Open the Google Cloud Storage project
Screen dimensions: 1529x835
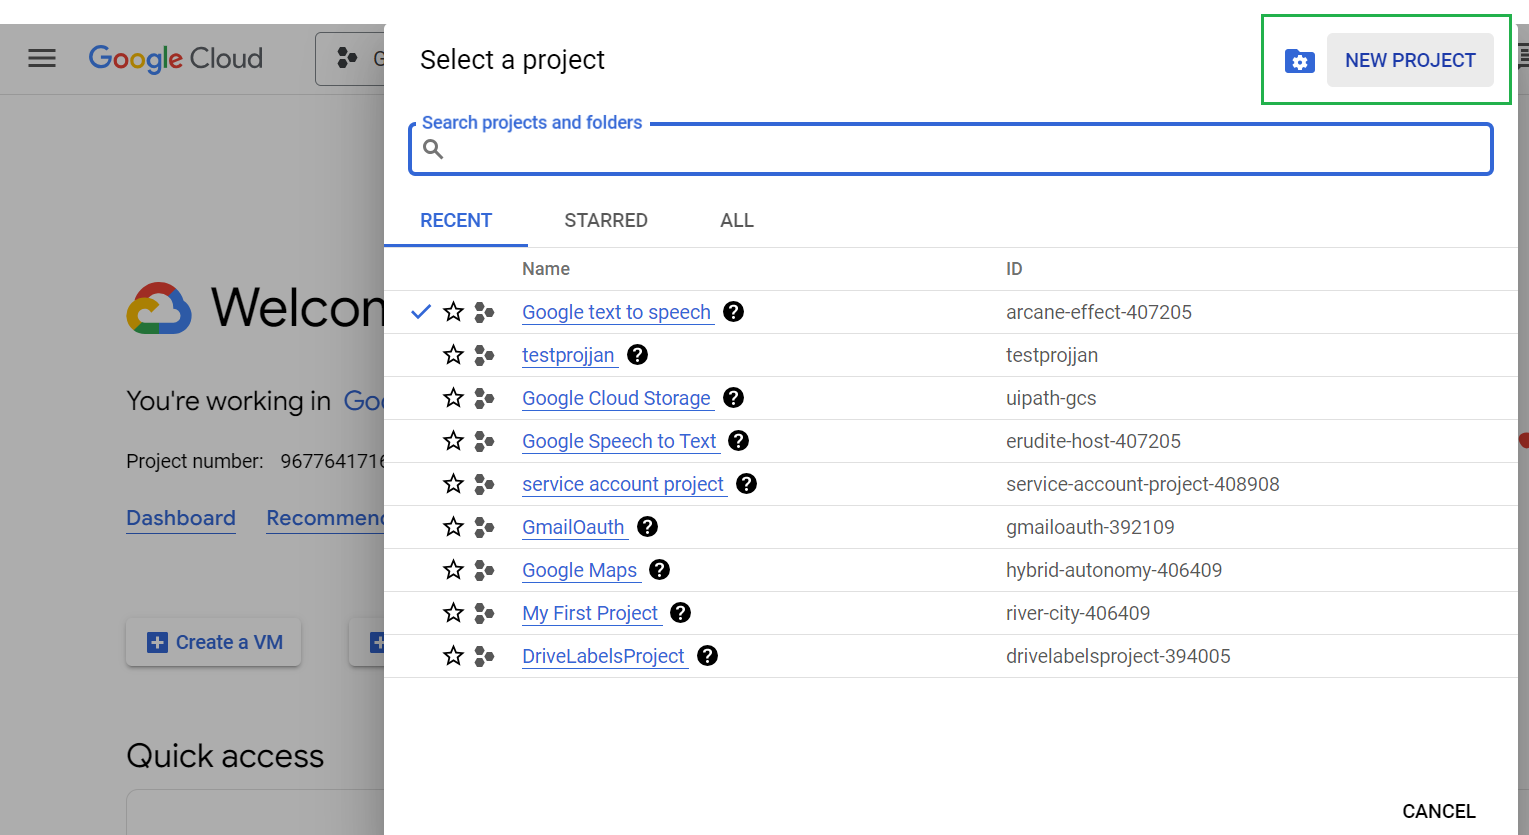(x=616, y=398)
